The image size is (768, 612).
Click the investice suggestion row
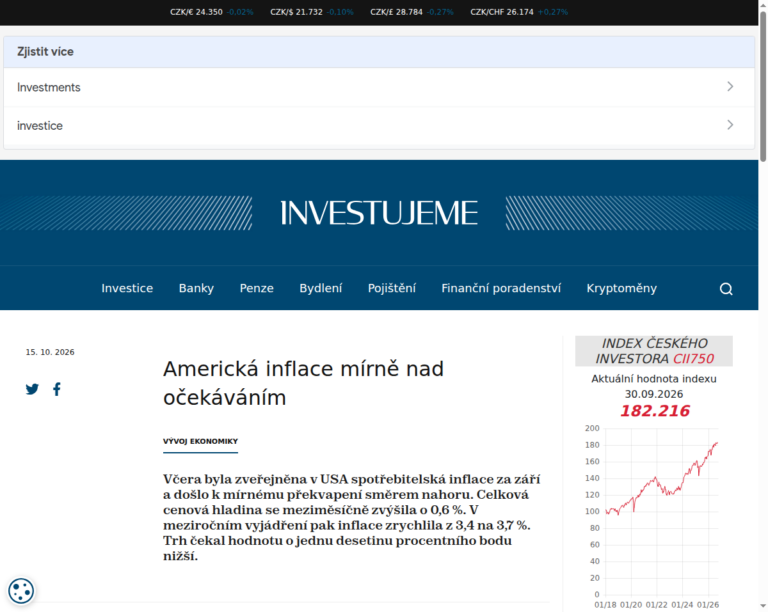(379, 125)
